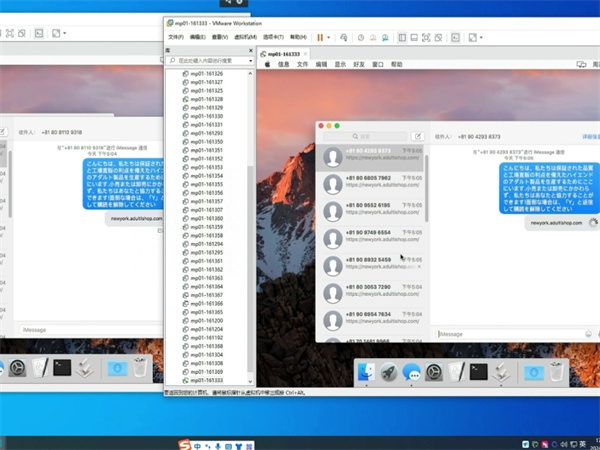Open Terminal icon in the dock
600x450 pixels.
479,372
